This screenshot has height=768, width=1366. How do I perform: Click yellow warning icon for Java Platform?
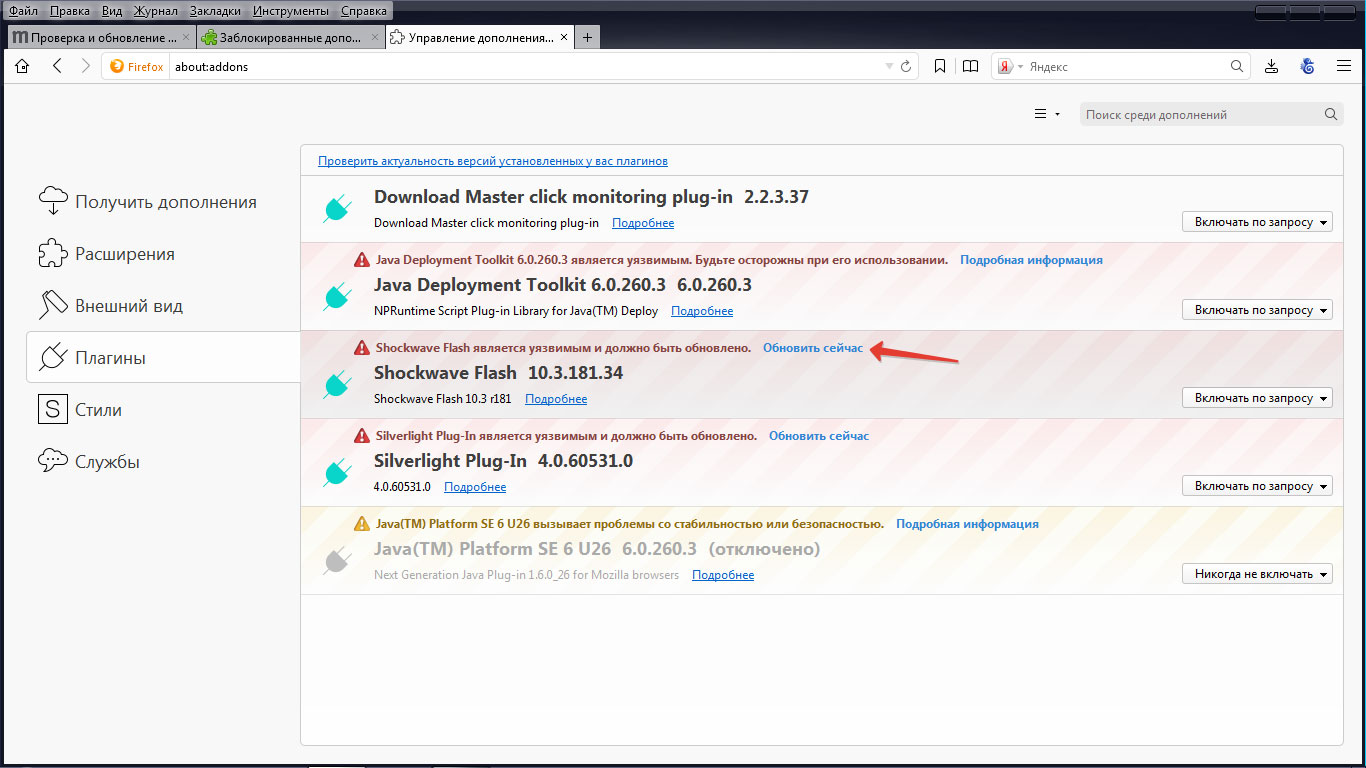(x=362, y=524)
